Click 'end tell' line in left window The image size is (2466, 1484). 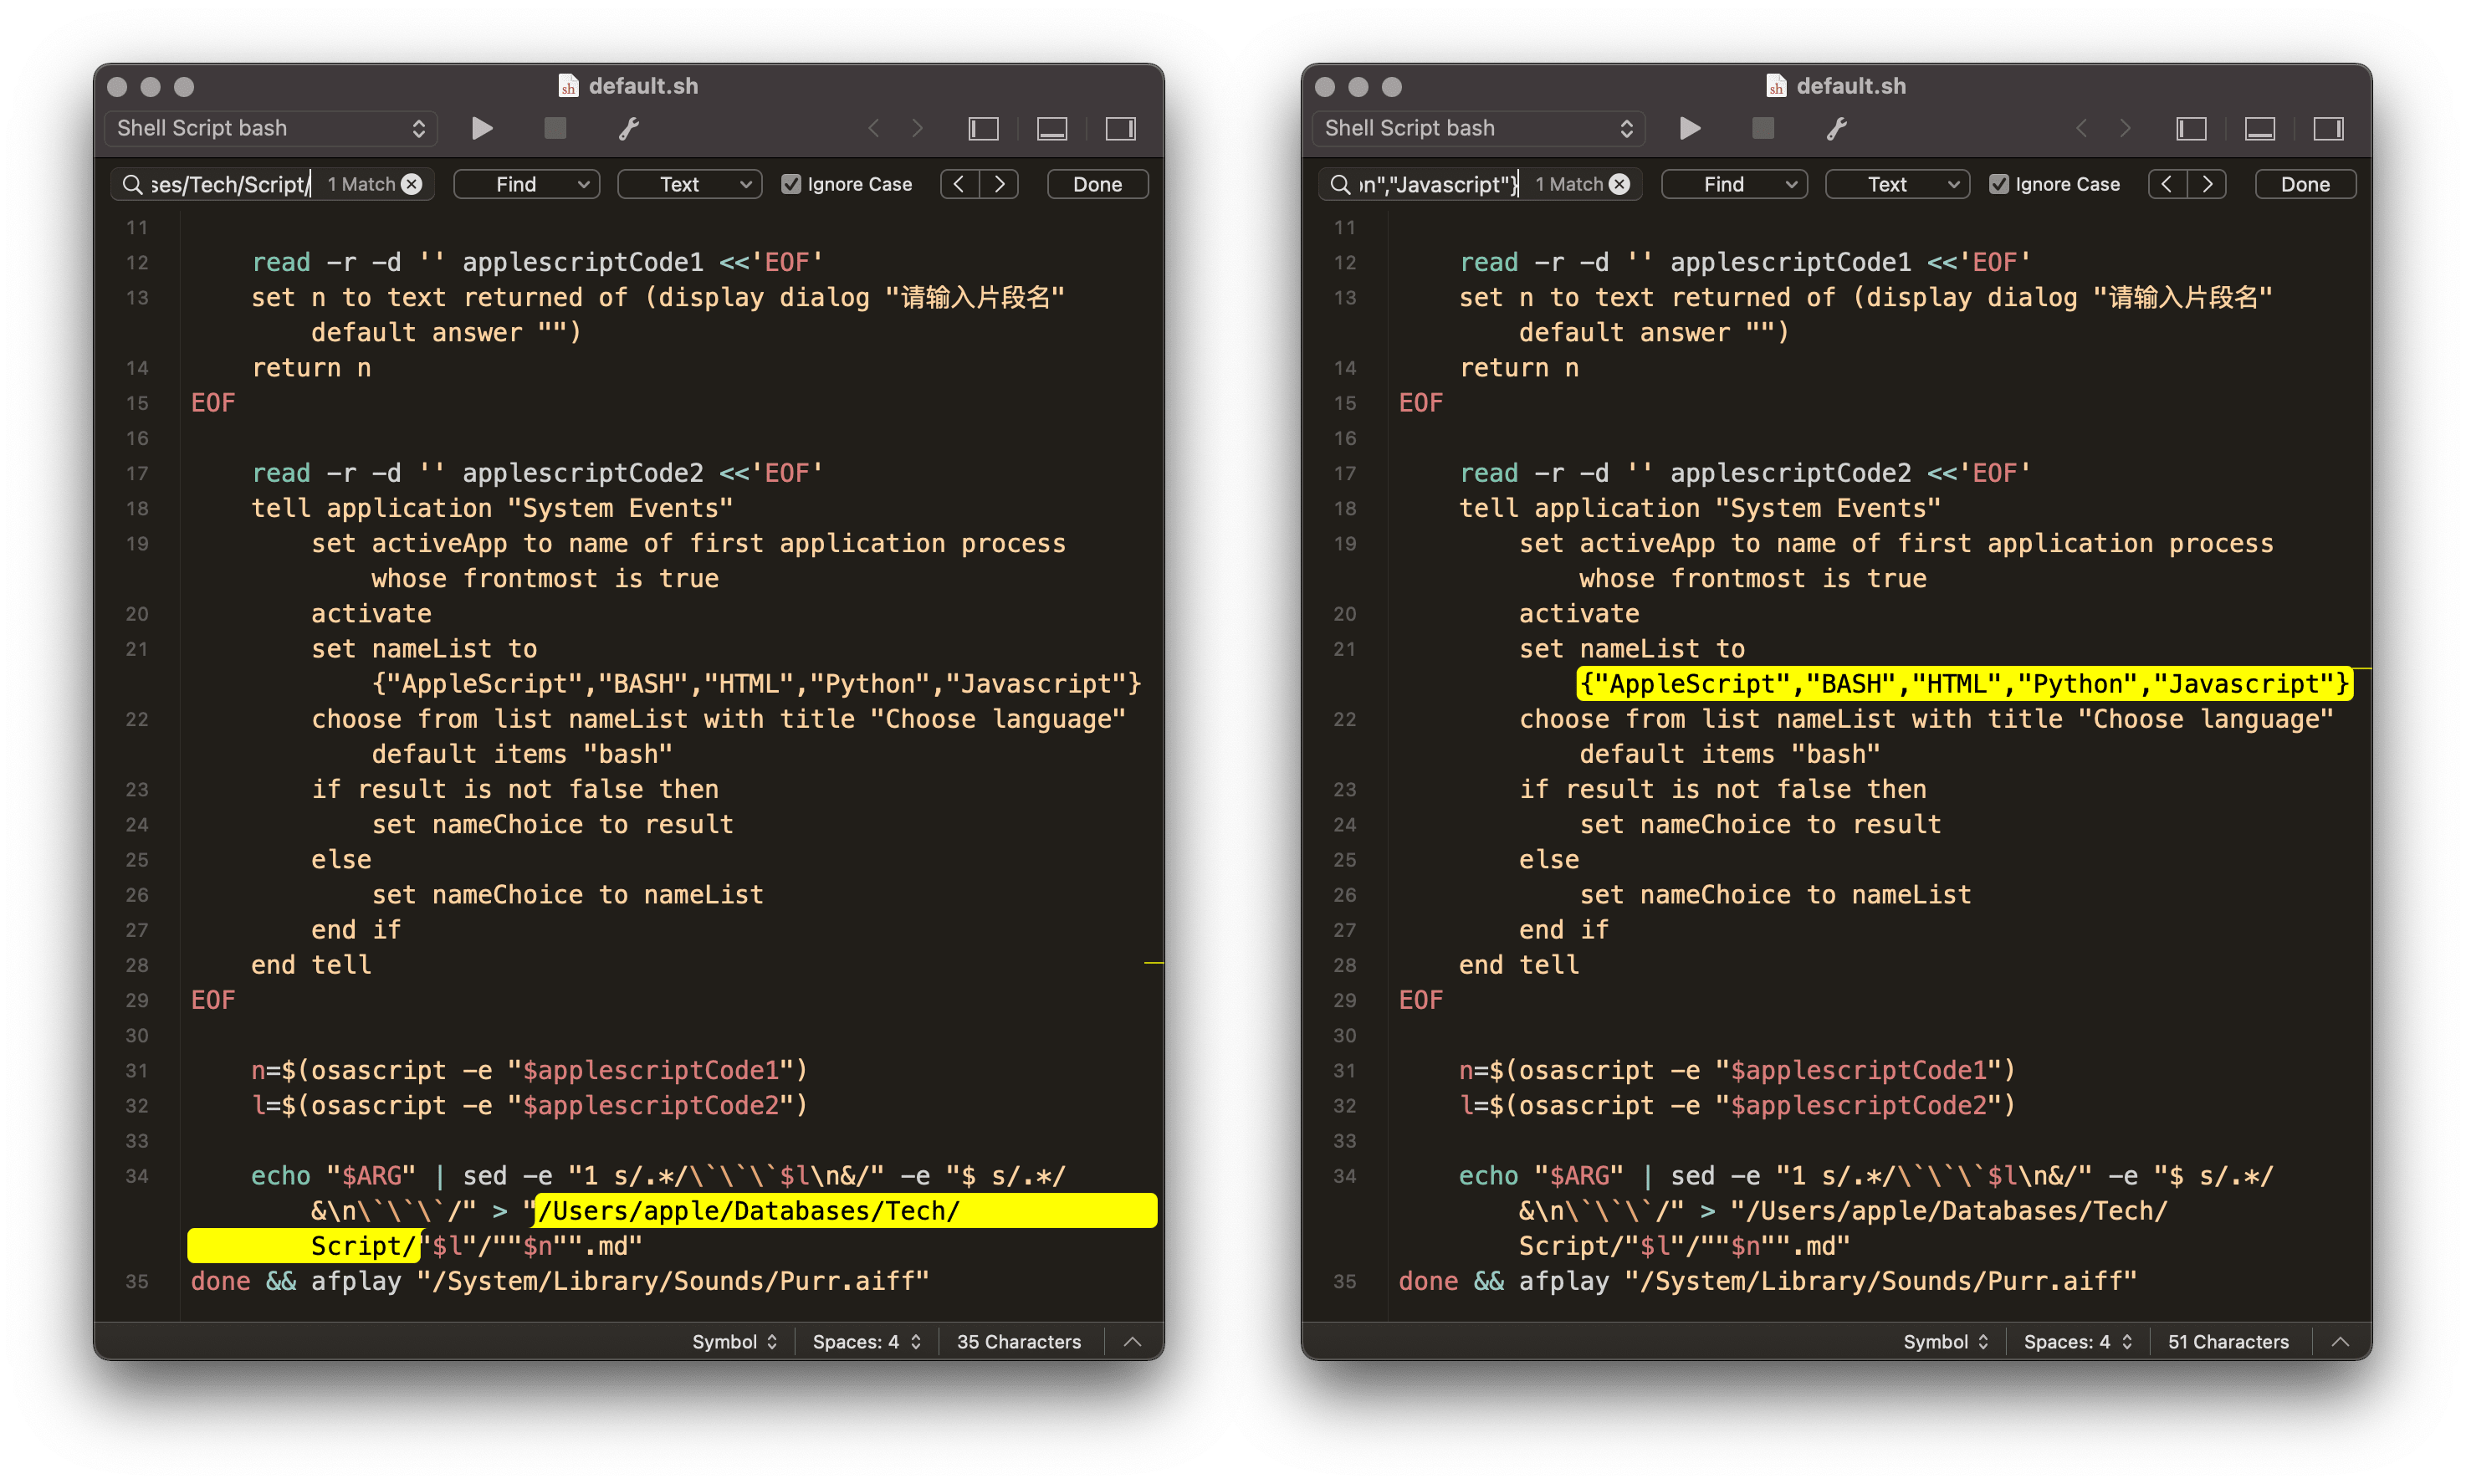tap(311, 965)
